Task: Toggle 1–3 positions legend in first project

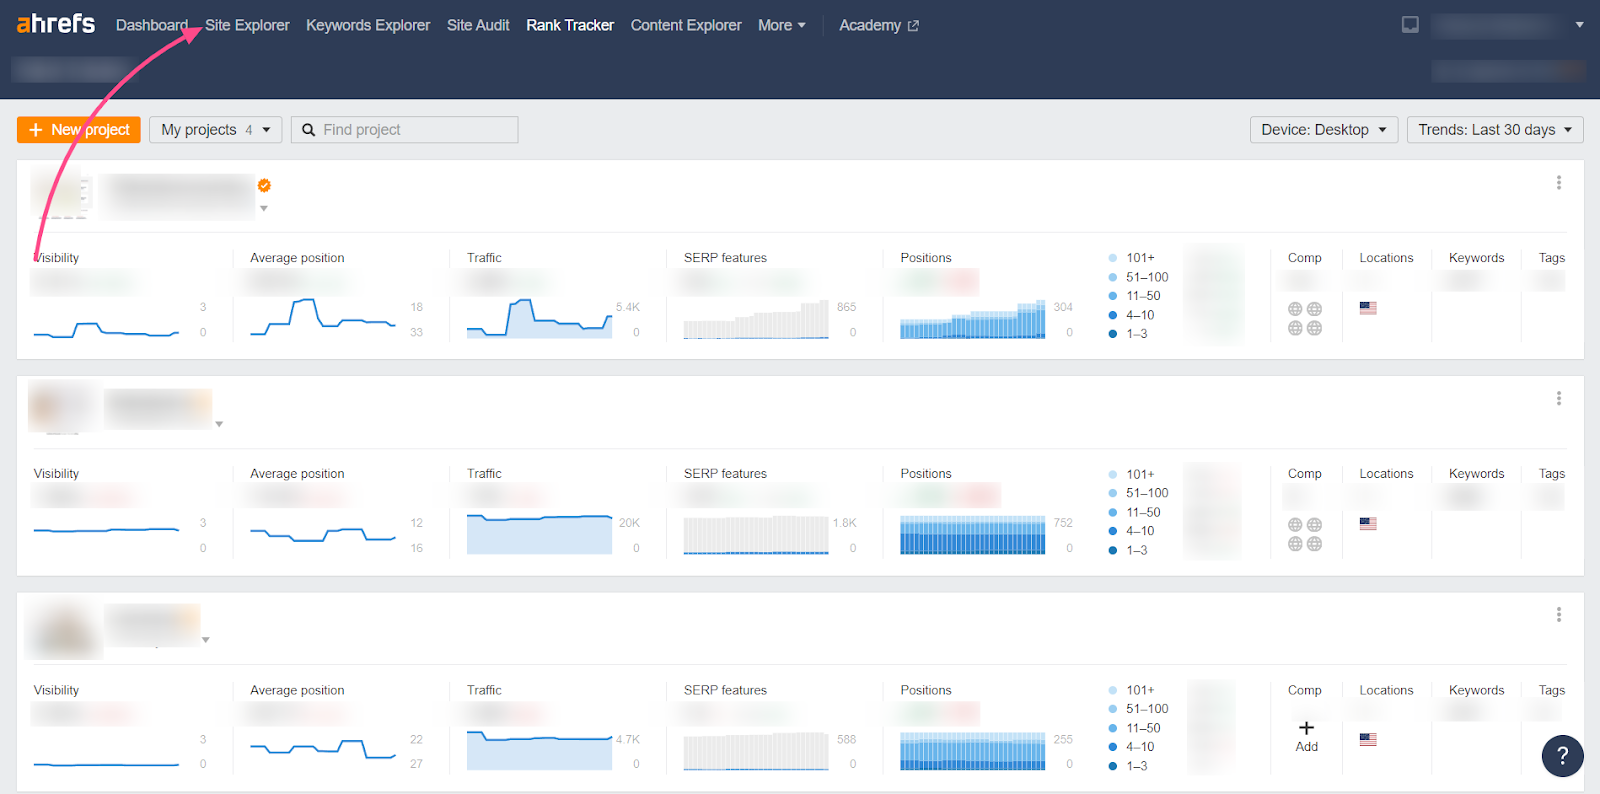Action: pyautogui.click(x=1127, y=334)
